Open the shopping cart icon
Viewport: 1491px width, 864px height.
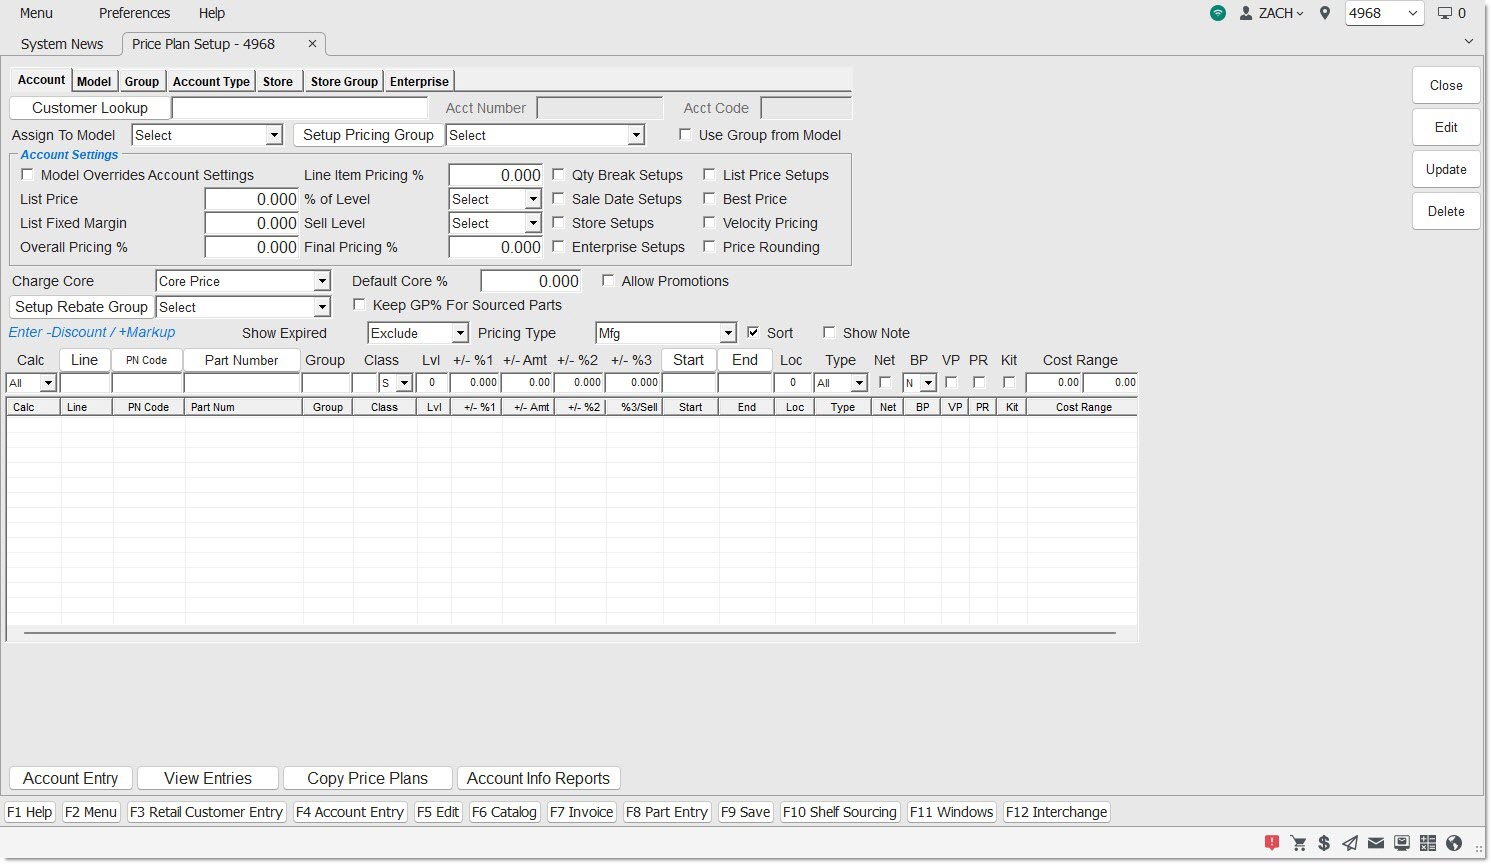click(x=1298, y=843)
